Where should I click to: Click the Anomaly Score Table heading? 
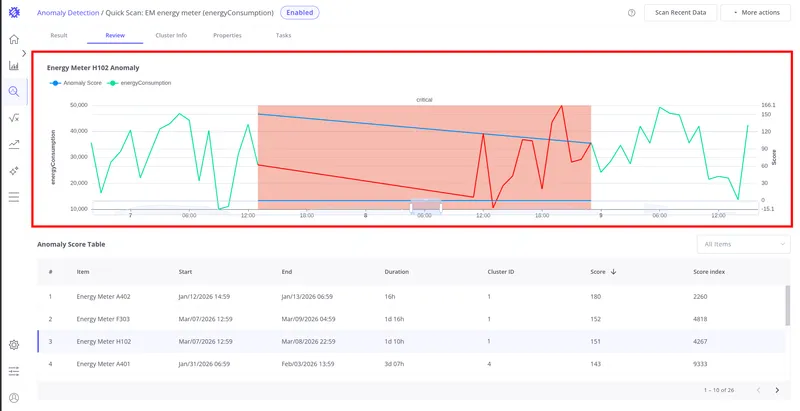(x=71, y=244)
